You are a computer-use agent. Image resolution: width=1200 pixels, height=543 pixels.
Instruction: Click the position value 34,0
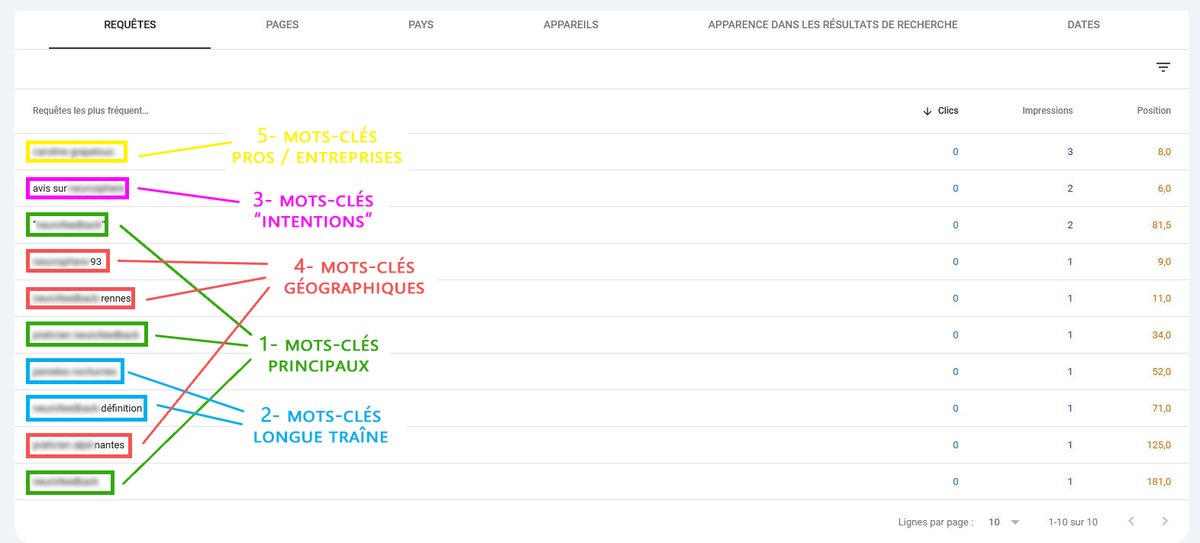tap(1159, 335)
